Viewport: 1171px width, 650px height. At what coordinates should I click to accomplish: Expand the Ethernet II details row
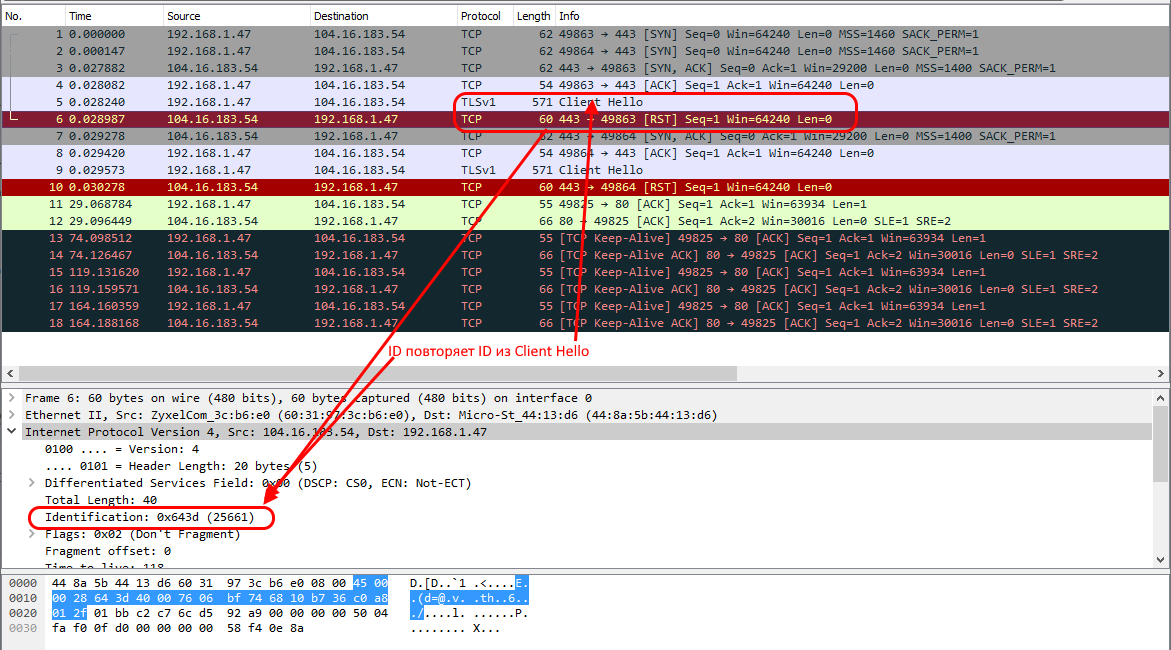(12, 415)
